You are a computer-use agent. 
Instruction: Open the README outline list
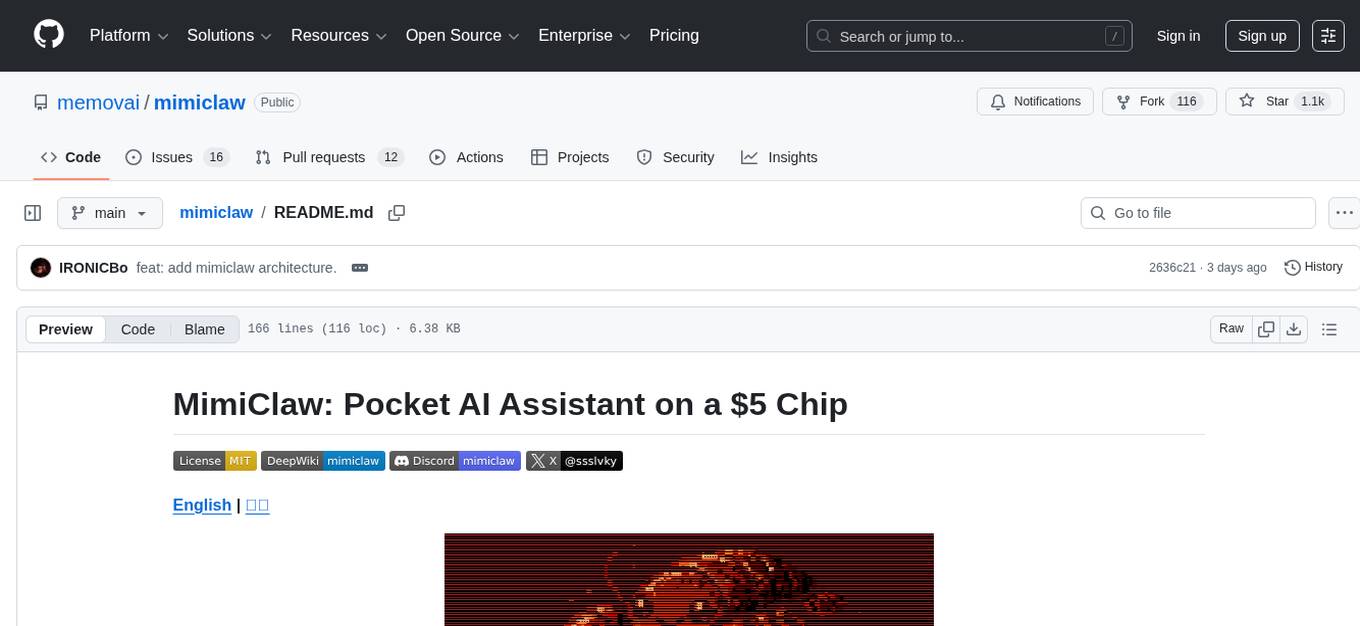tap(1330, 328)
